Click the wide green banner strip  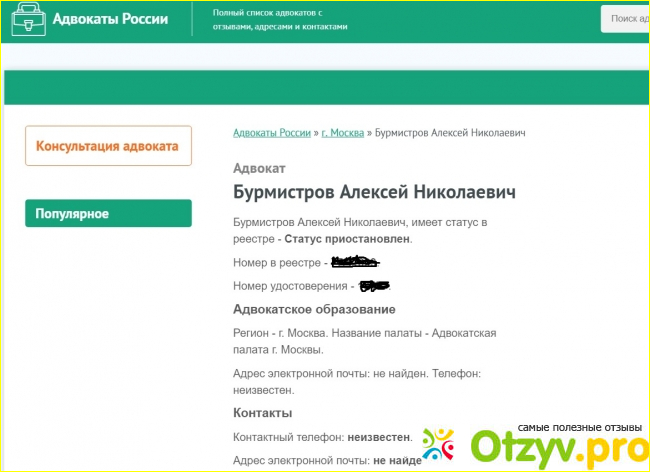click(325, 88)
